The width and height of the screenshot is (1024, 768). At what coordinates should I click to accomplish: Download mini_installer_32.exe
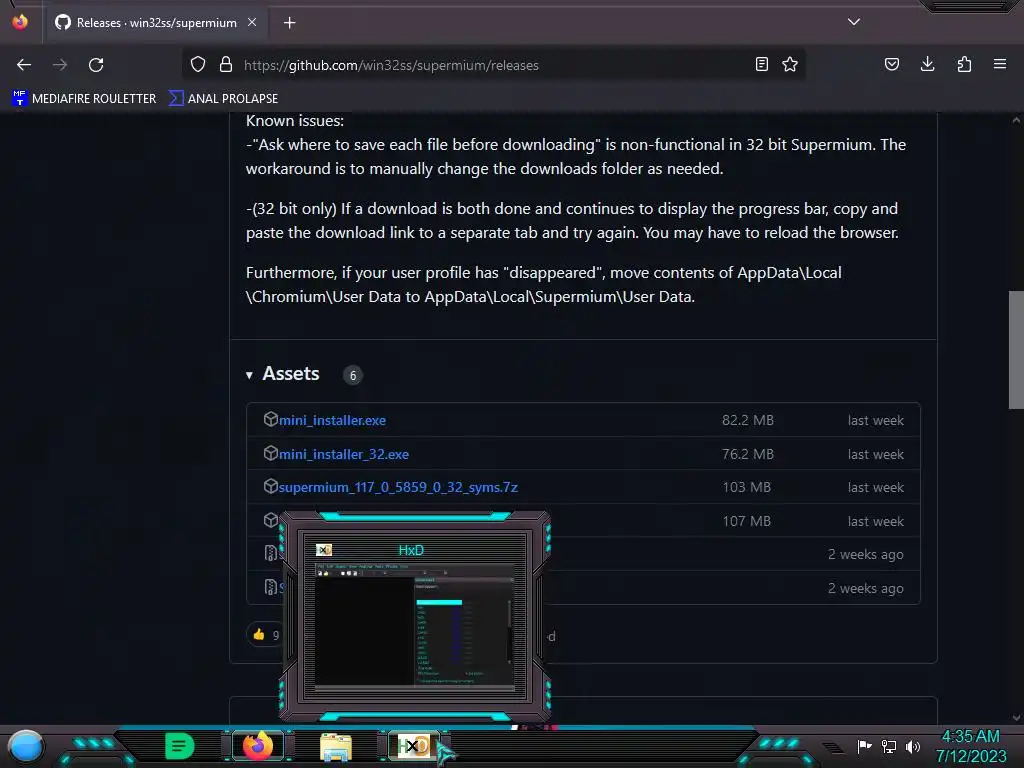pyautogui.click(x=344, y=455)
